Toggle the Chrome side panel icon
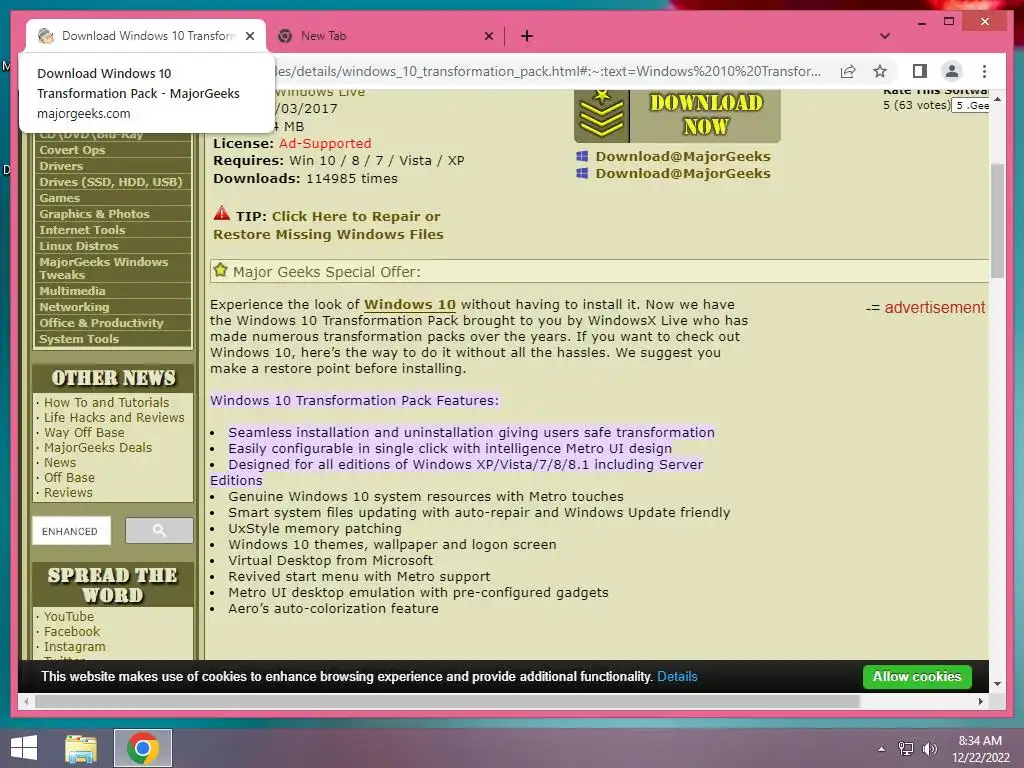This screenshot has width=1024, height=768. pos(920,71)
